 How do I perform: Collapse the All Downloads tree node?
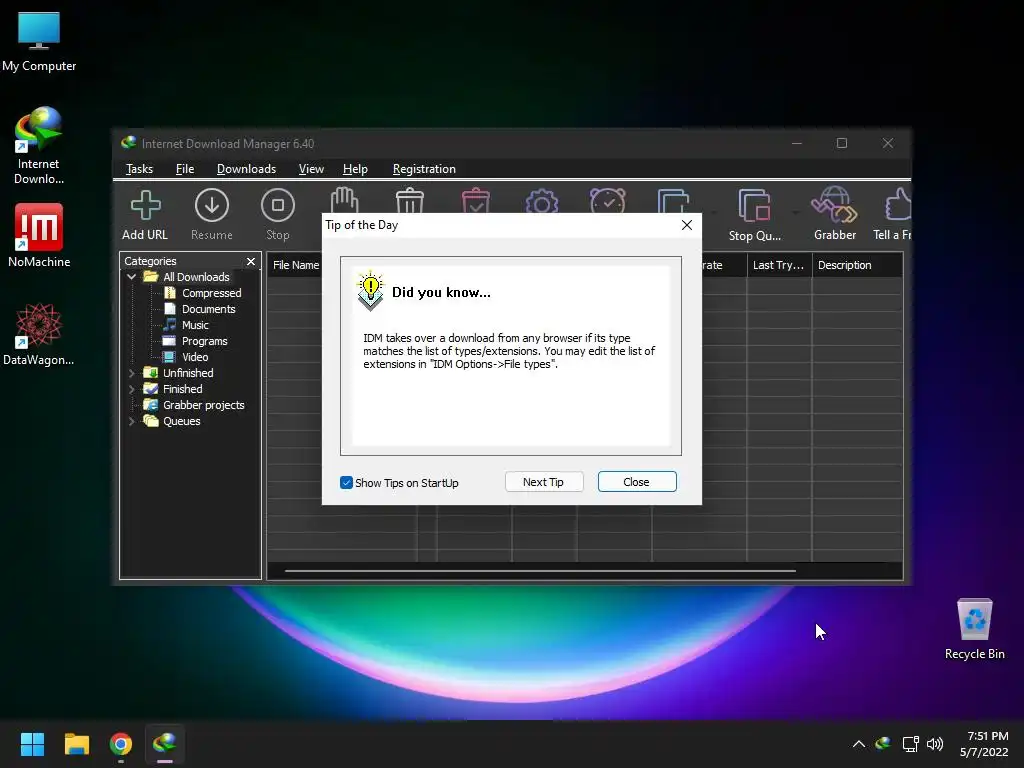point(131,277)
